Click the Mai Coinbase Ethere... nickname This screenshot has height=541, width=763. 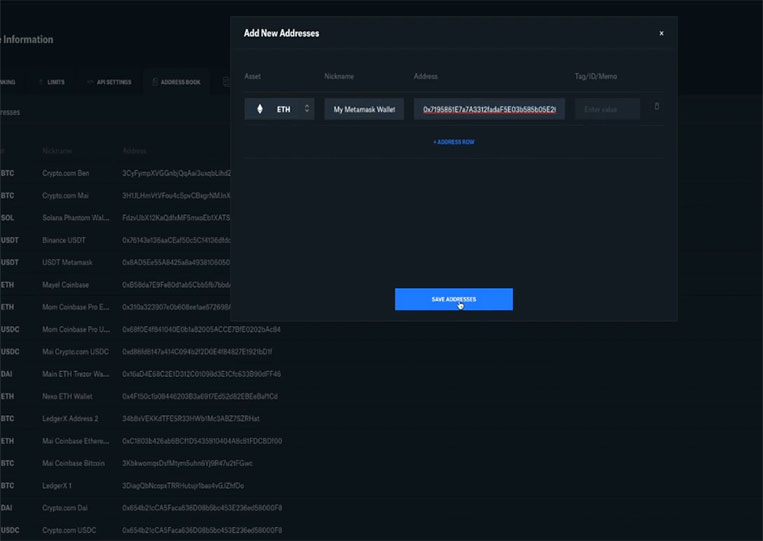(75, 441)
